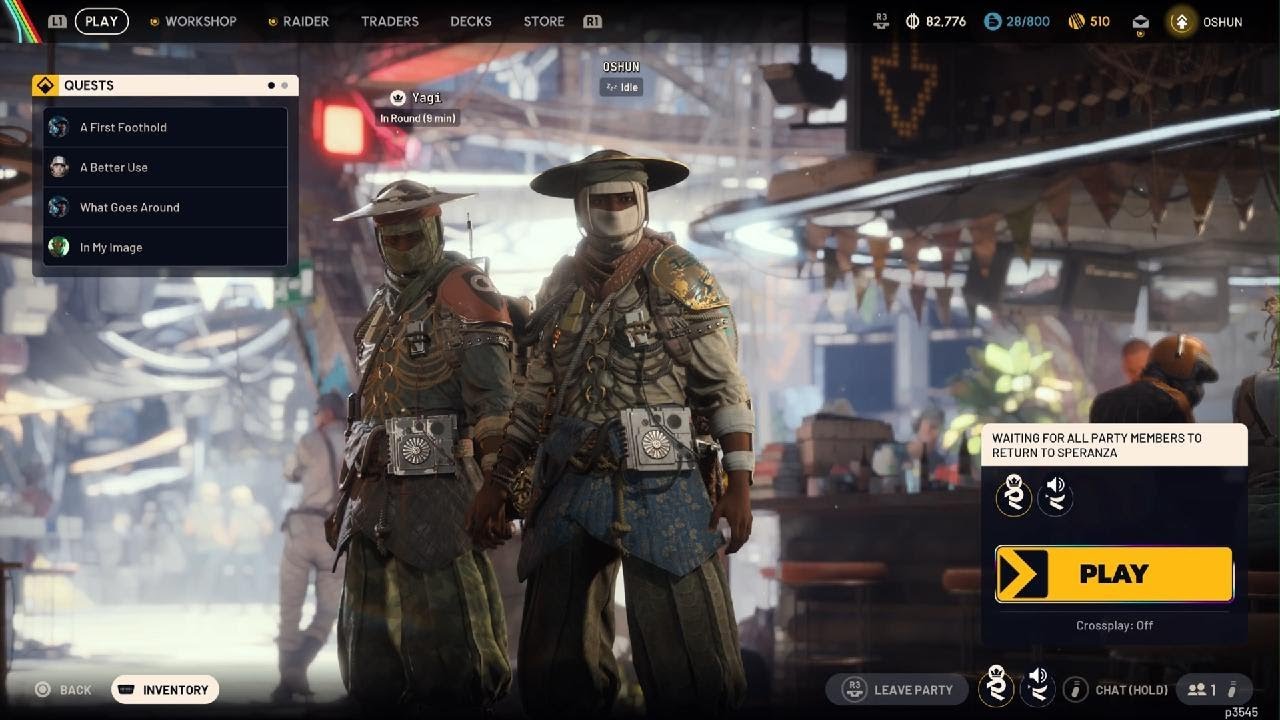
Task: Click the QUESTS panel header
Action: [165, 86]
